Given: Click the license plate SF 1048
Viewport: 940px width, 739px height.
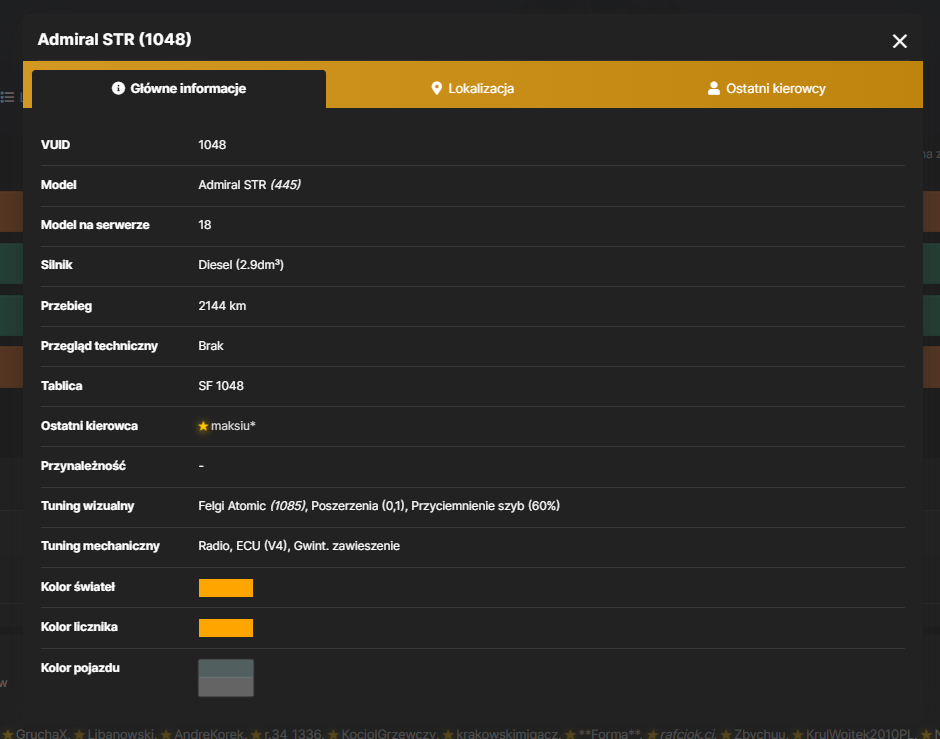Looking at the screenshot, I should [221, 386].
